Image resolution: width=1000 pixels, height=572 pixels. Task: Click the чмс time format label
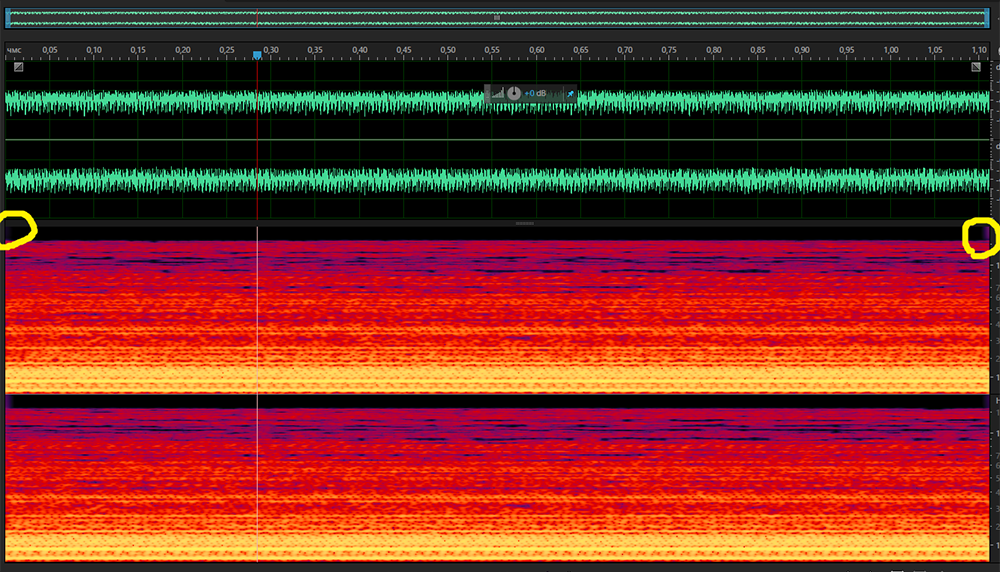(15, 49)
